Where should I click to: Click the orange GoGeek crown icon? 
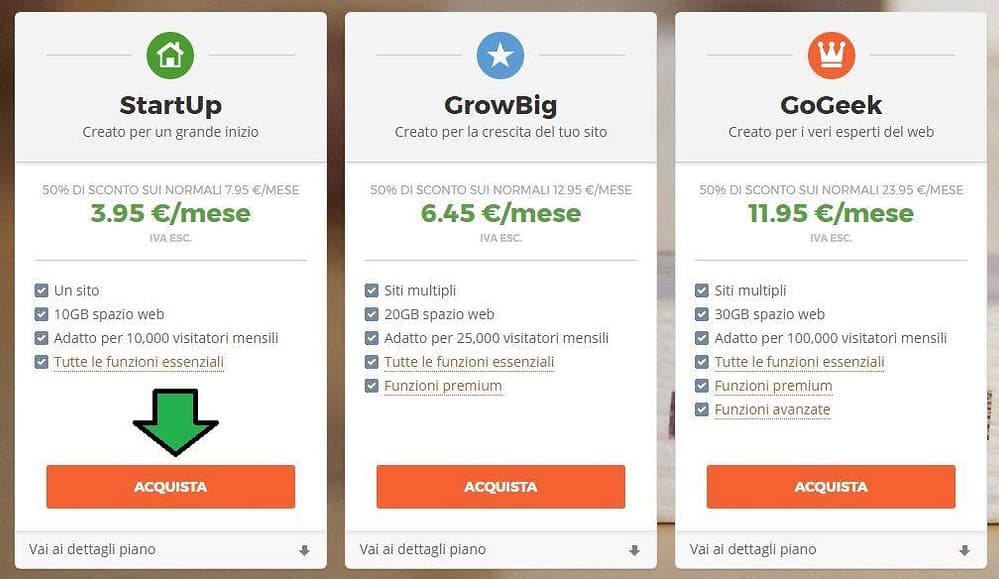(831, 55)
